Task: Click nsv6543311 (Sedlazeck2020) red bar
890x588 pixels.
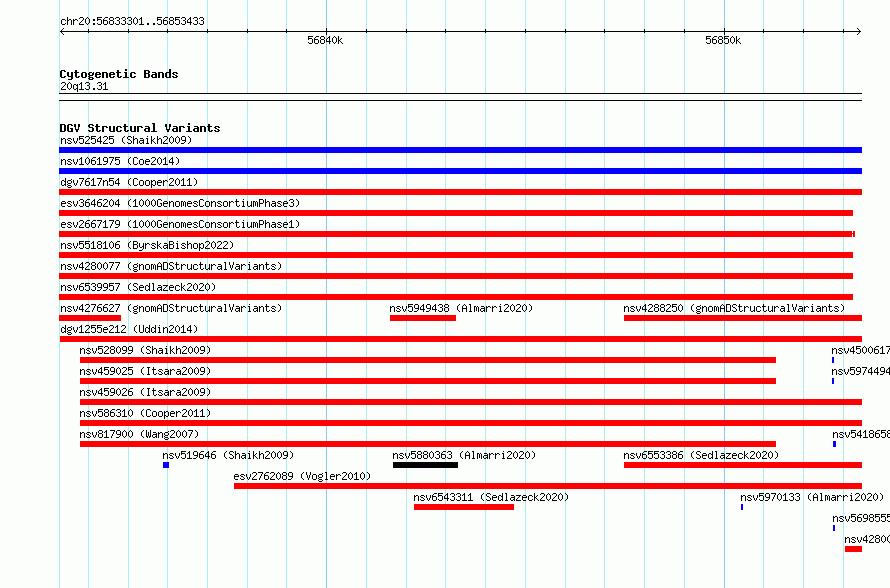Action: [x=464, y=507]
